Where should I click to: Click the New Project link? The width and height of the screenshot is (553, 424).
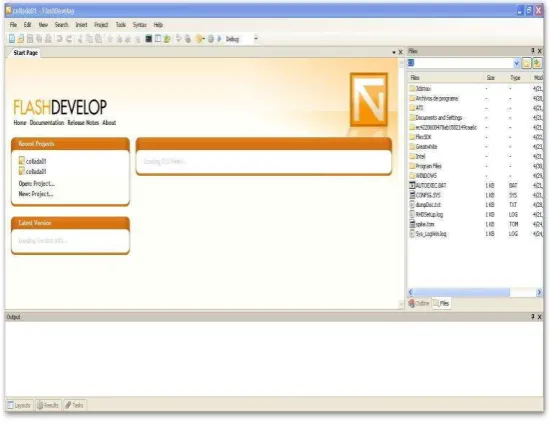coord(36,194)
